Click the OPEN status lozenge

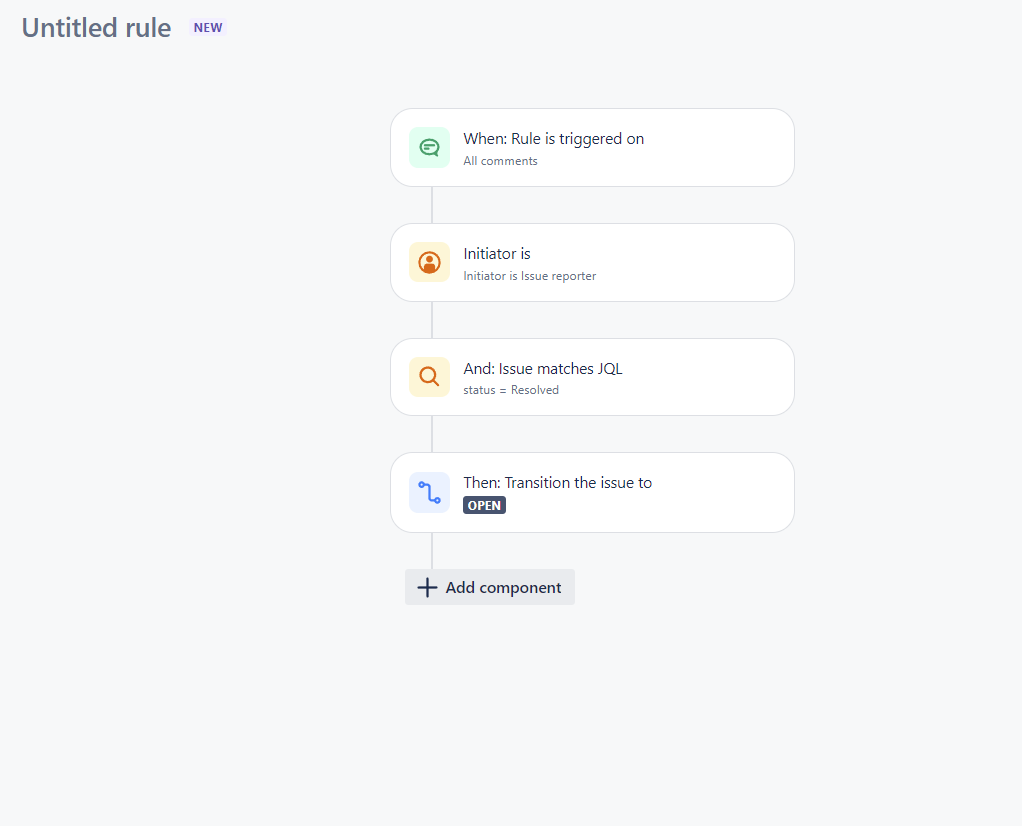[x=484, y=505]
